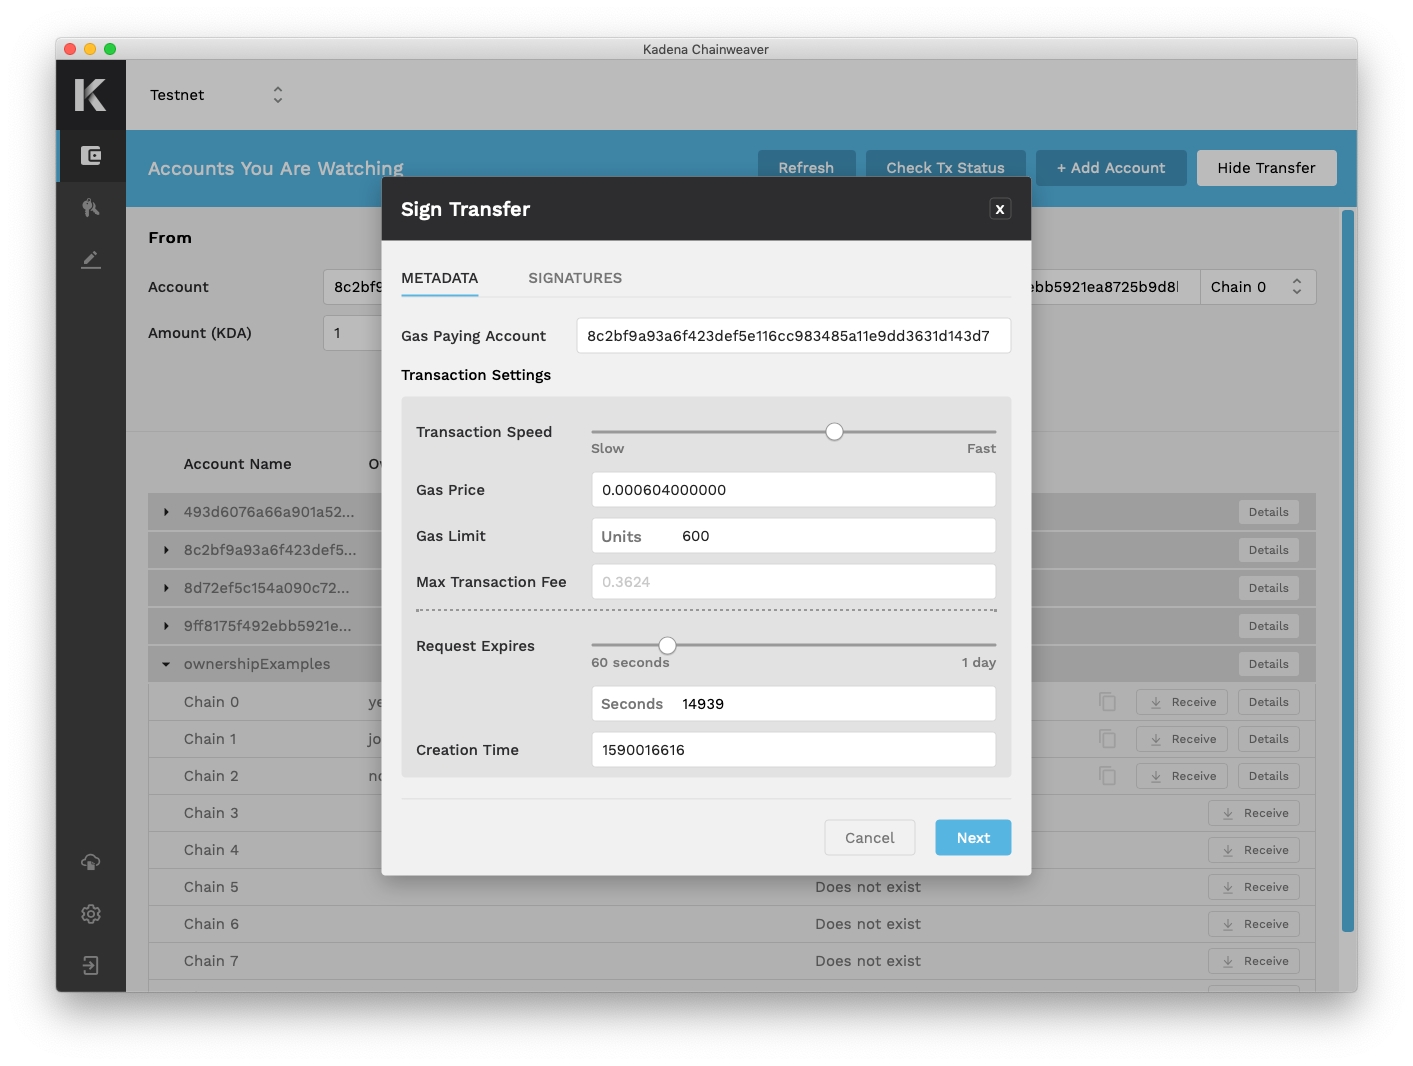Collapse the ownershipExamples account row

[x=166, y=664]
